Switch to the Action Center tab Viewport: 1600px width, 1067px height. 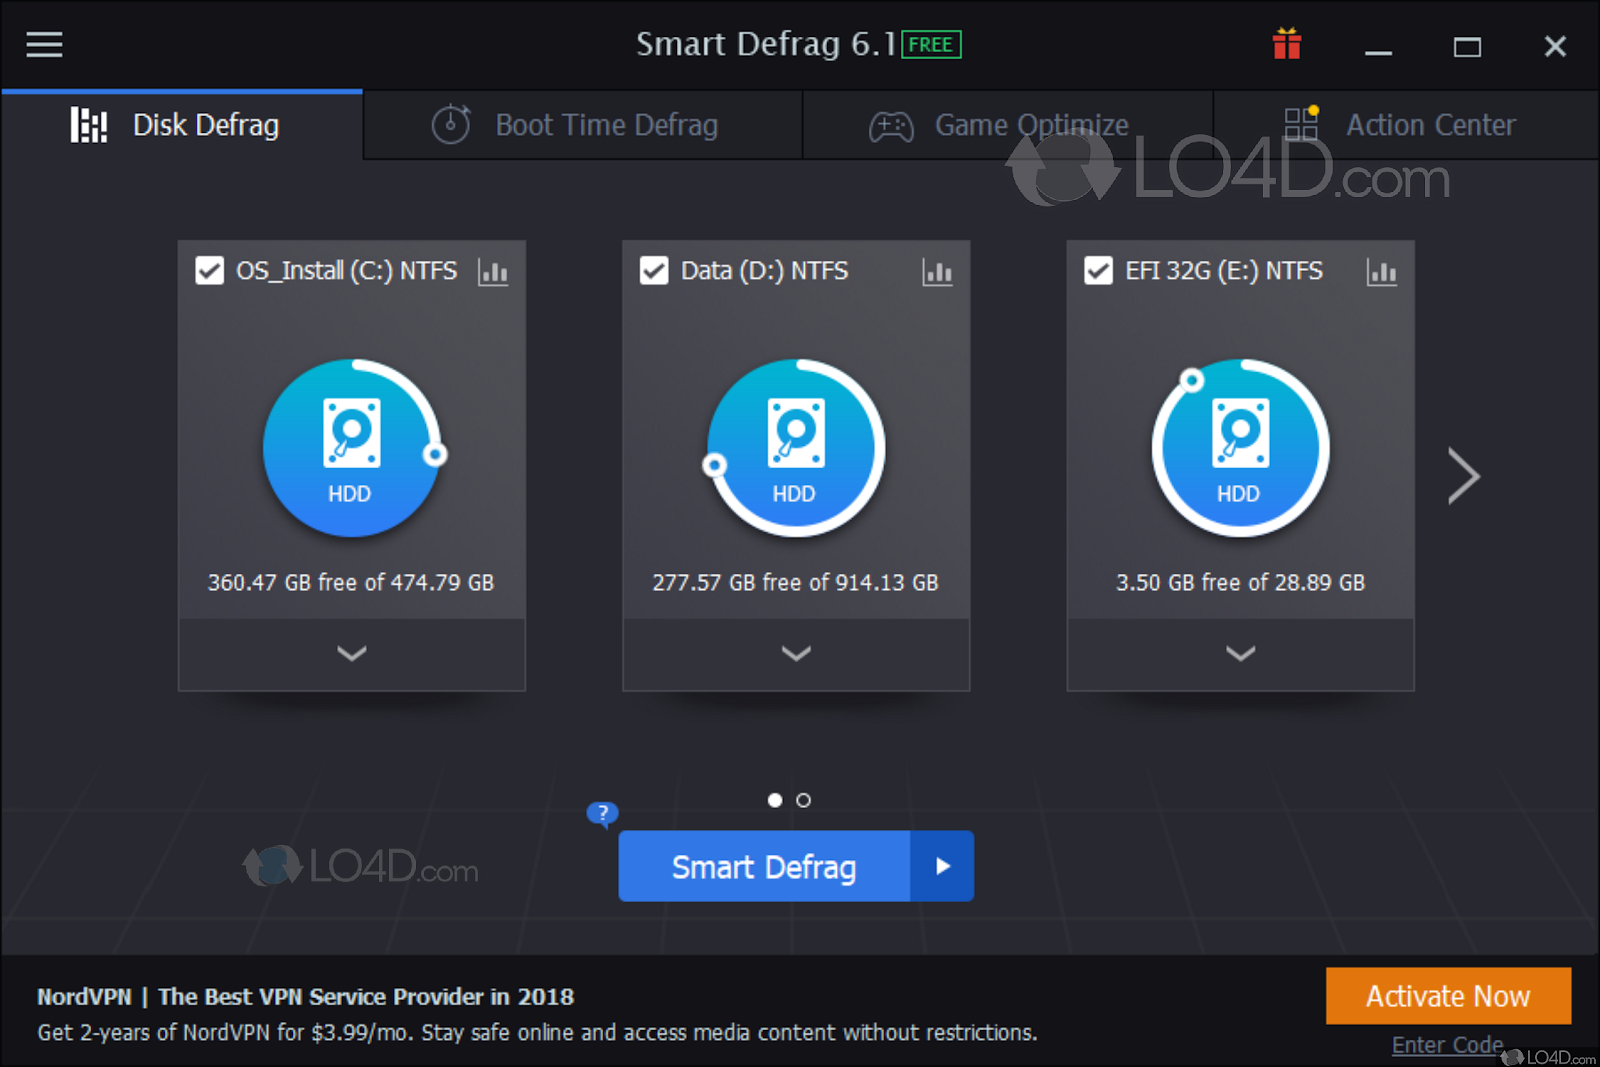click(1406, 125)
